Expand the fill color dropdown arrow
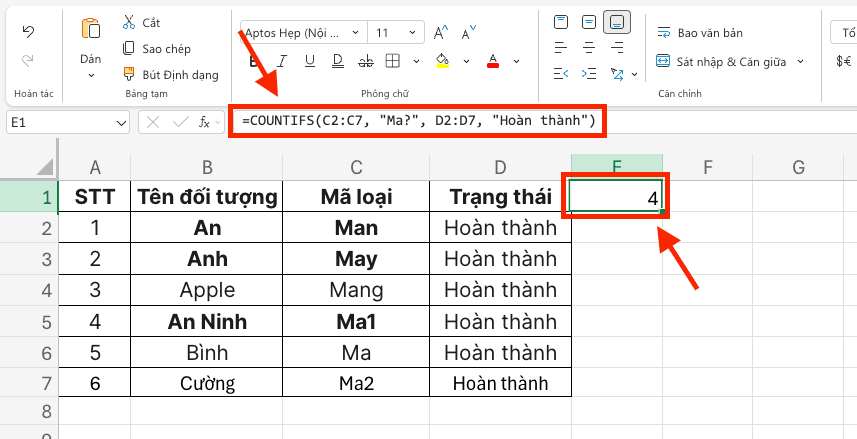857x439 pixels. (x=466, y=61)
